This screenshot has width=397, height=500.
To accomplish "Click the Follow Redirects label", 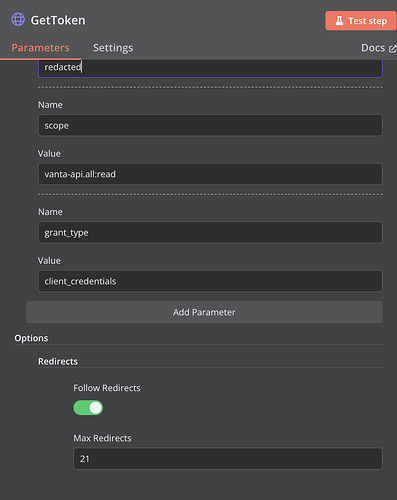I will tap(107, 388).
